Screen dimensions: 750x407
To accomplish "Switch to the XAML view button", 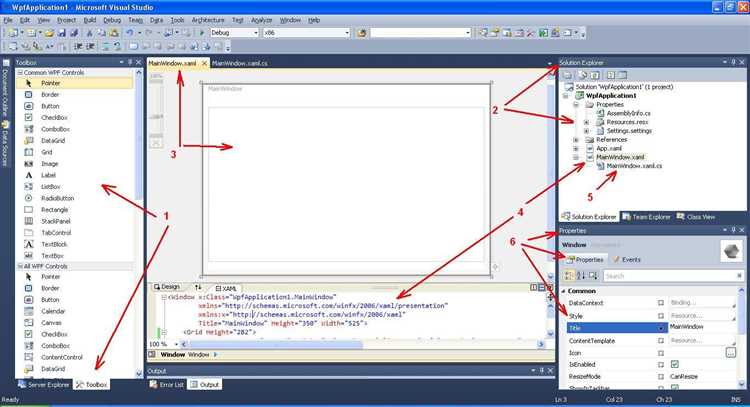I will 226,288.
